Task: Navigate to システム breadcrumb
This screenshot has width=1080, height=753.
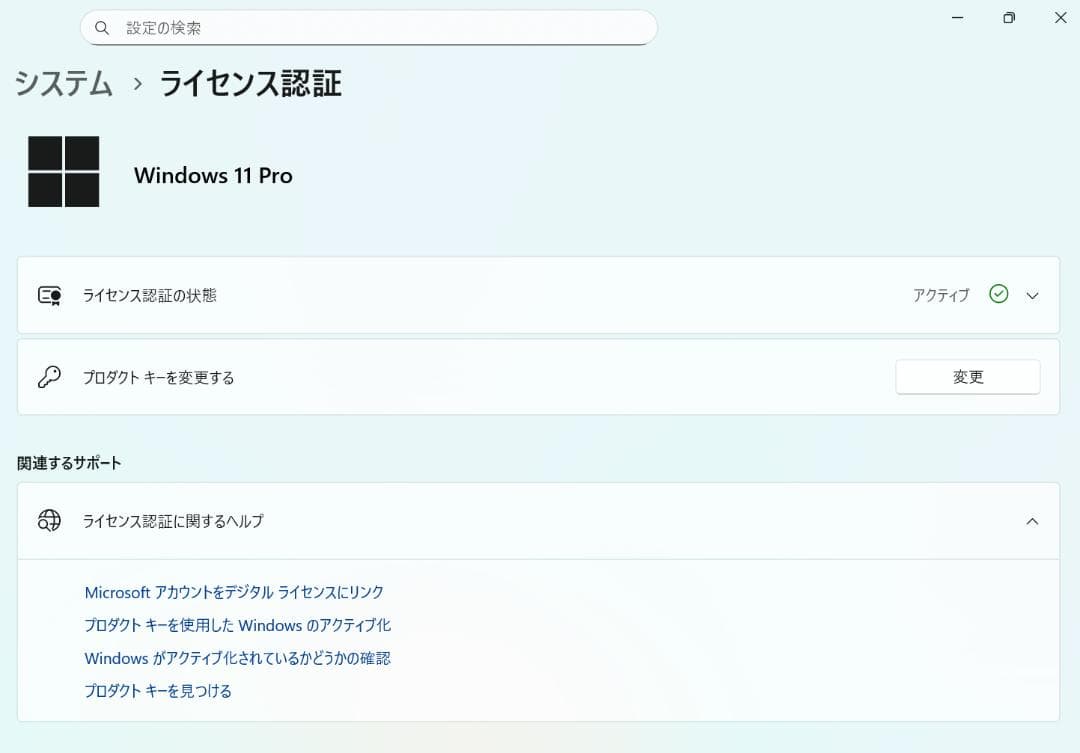Action: click(x=62, y=85)
